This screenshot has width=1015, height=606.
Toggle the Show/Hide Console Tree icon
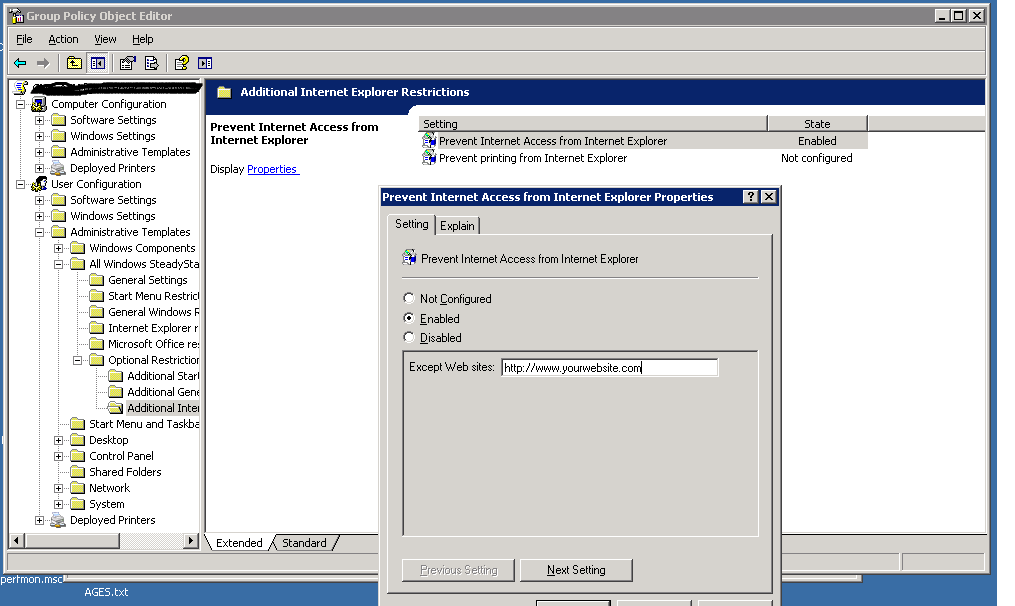click(97, 63)
